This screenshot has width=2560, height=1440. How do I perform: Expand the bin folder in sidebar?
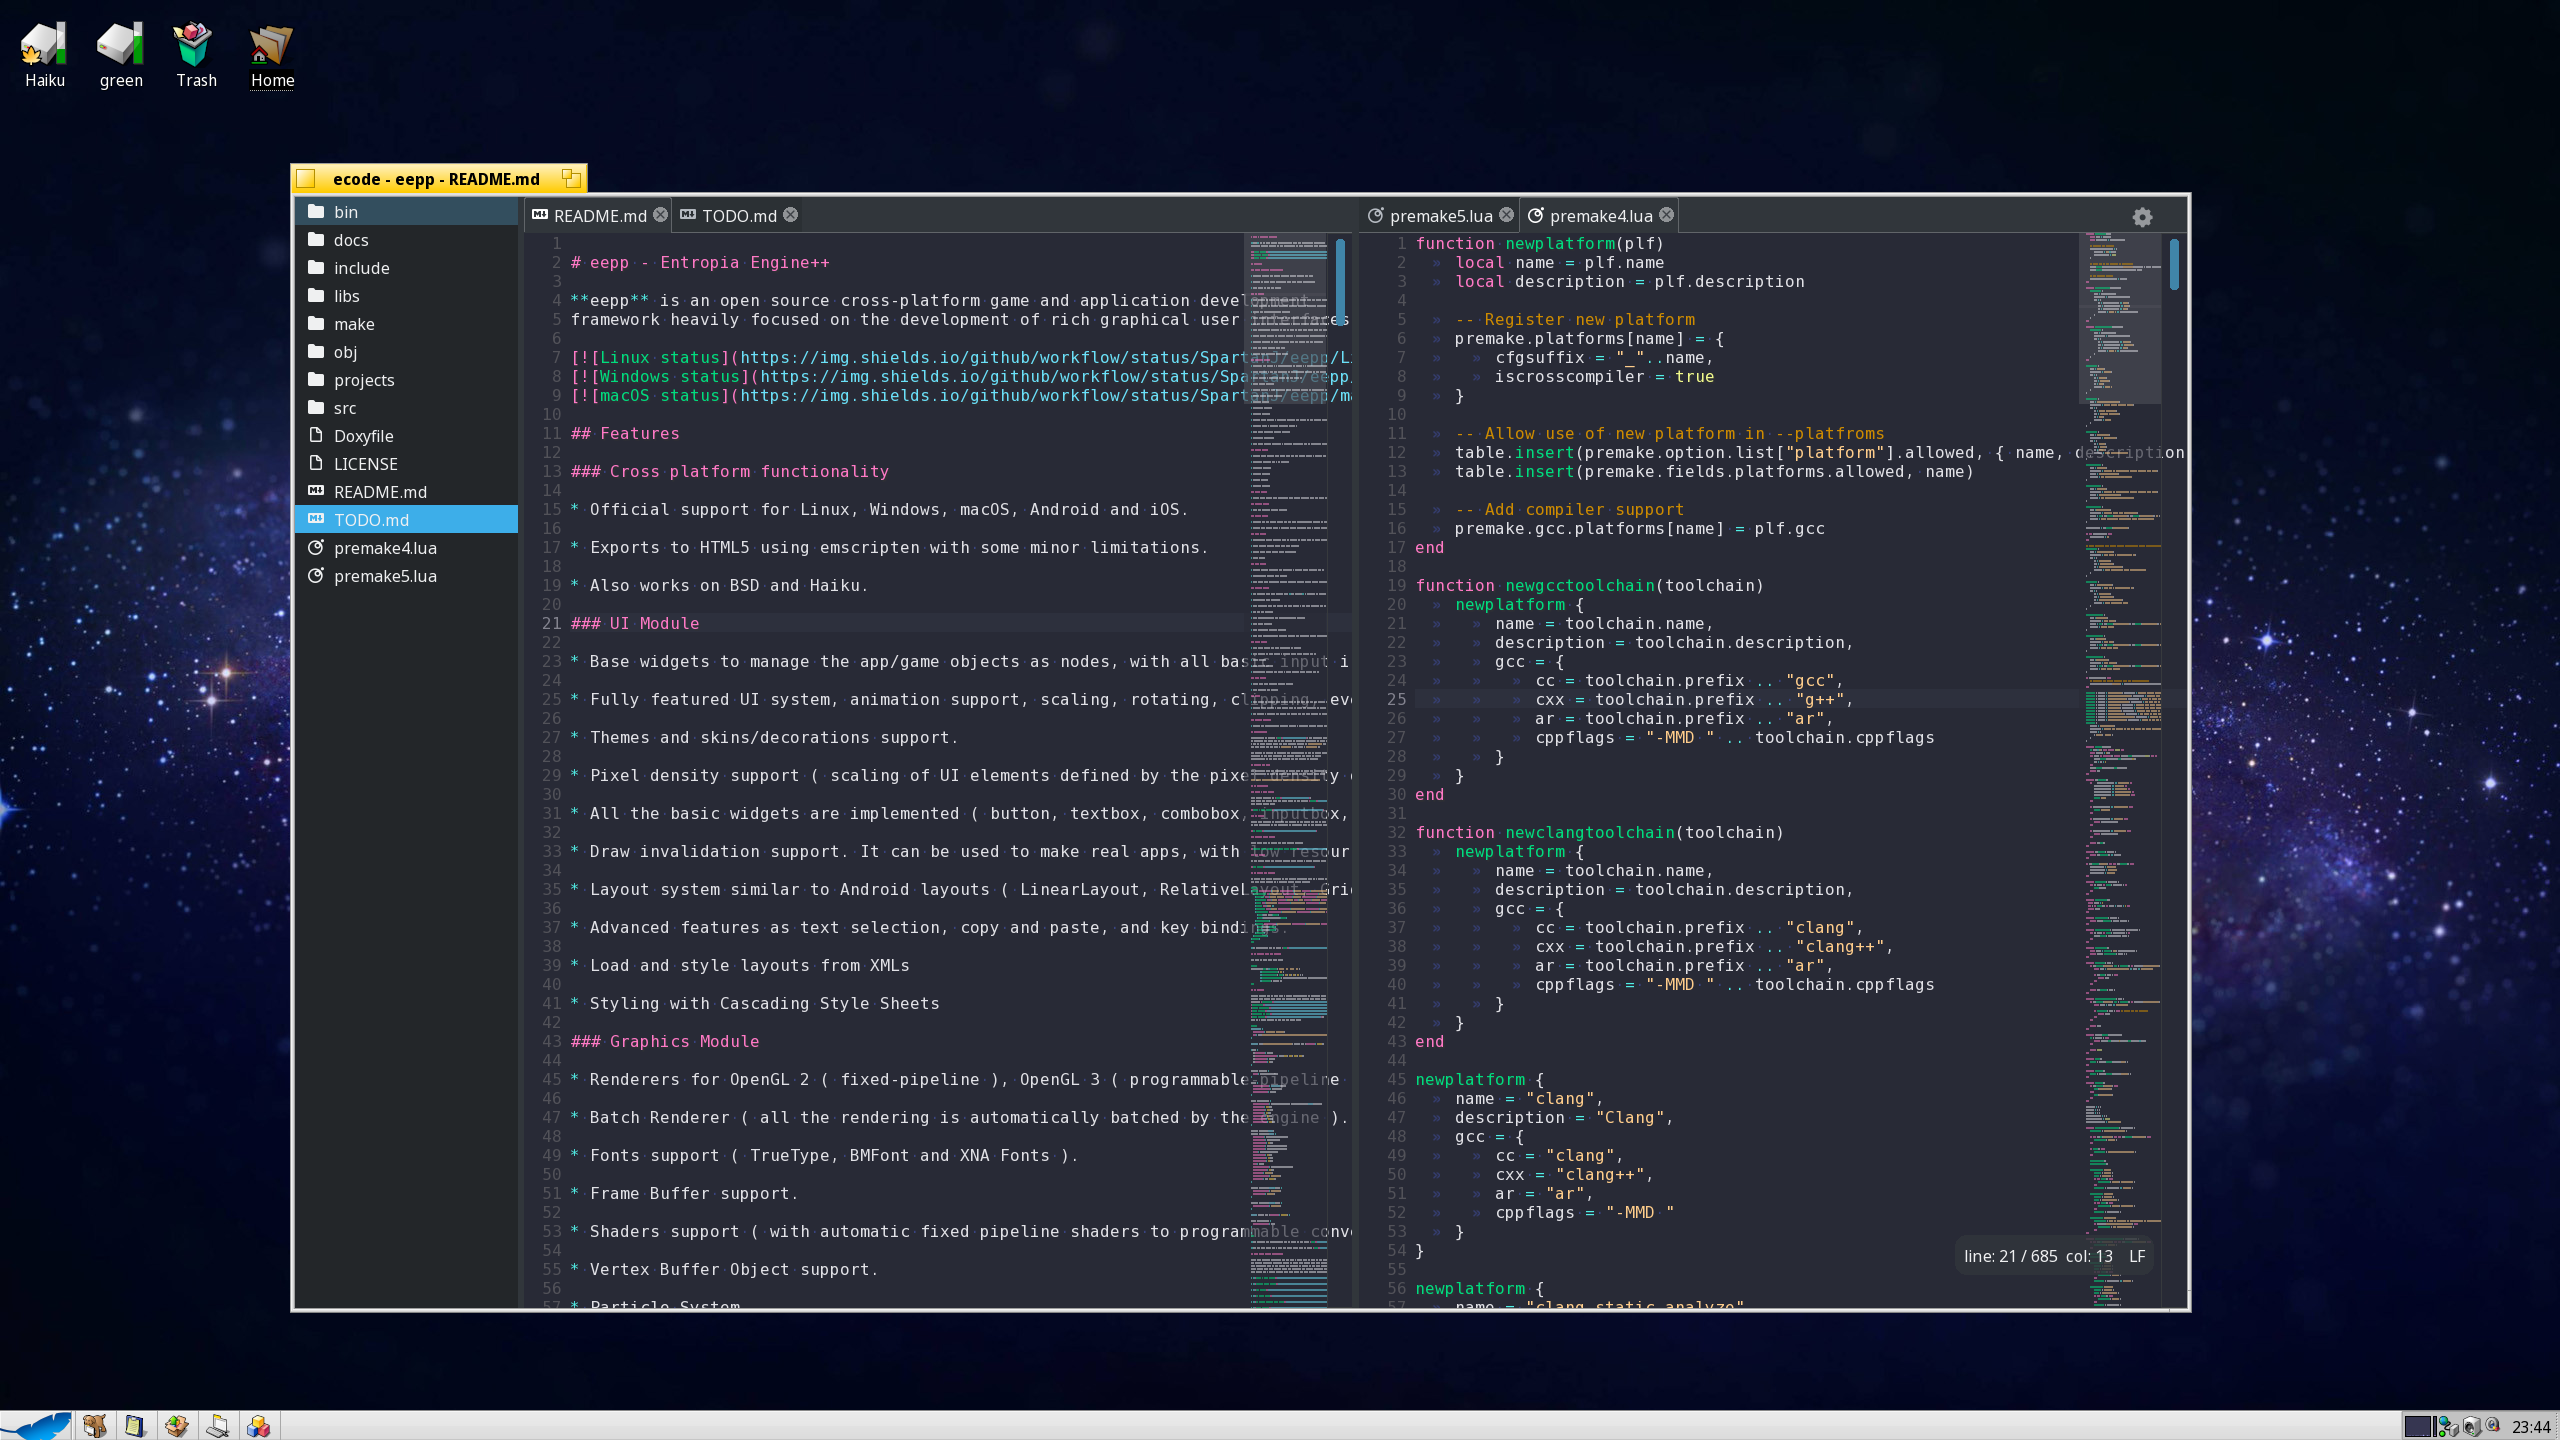coord(346,212)
